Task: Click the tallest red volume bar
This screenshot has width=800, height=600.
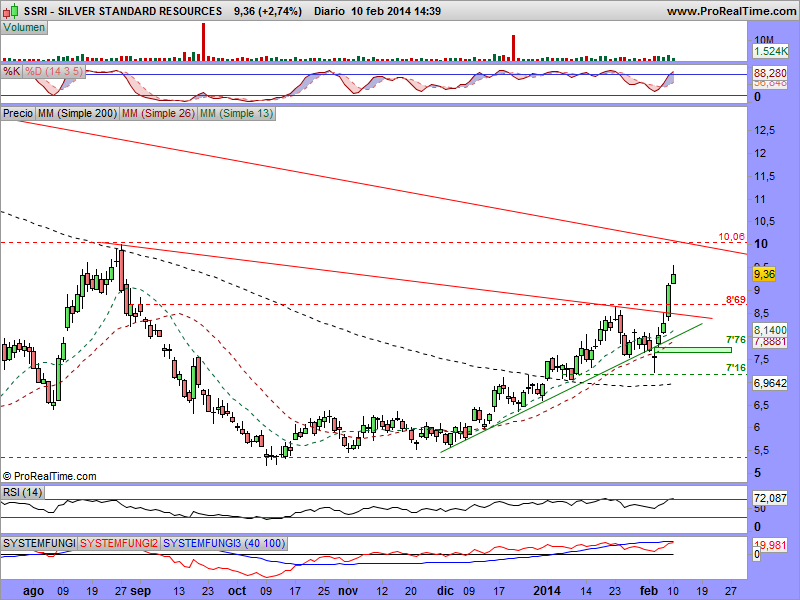Action: (204, 42)
